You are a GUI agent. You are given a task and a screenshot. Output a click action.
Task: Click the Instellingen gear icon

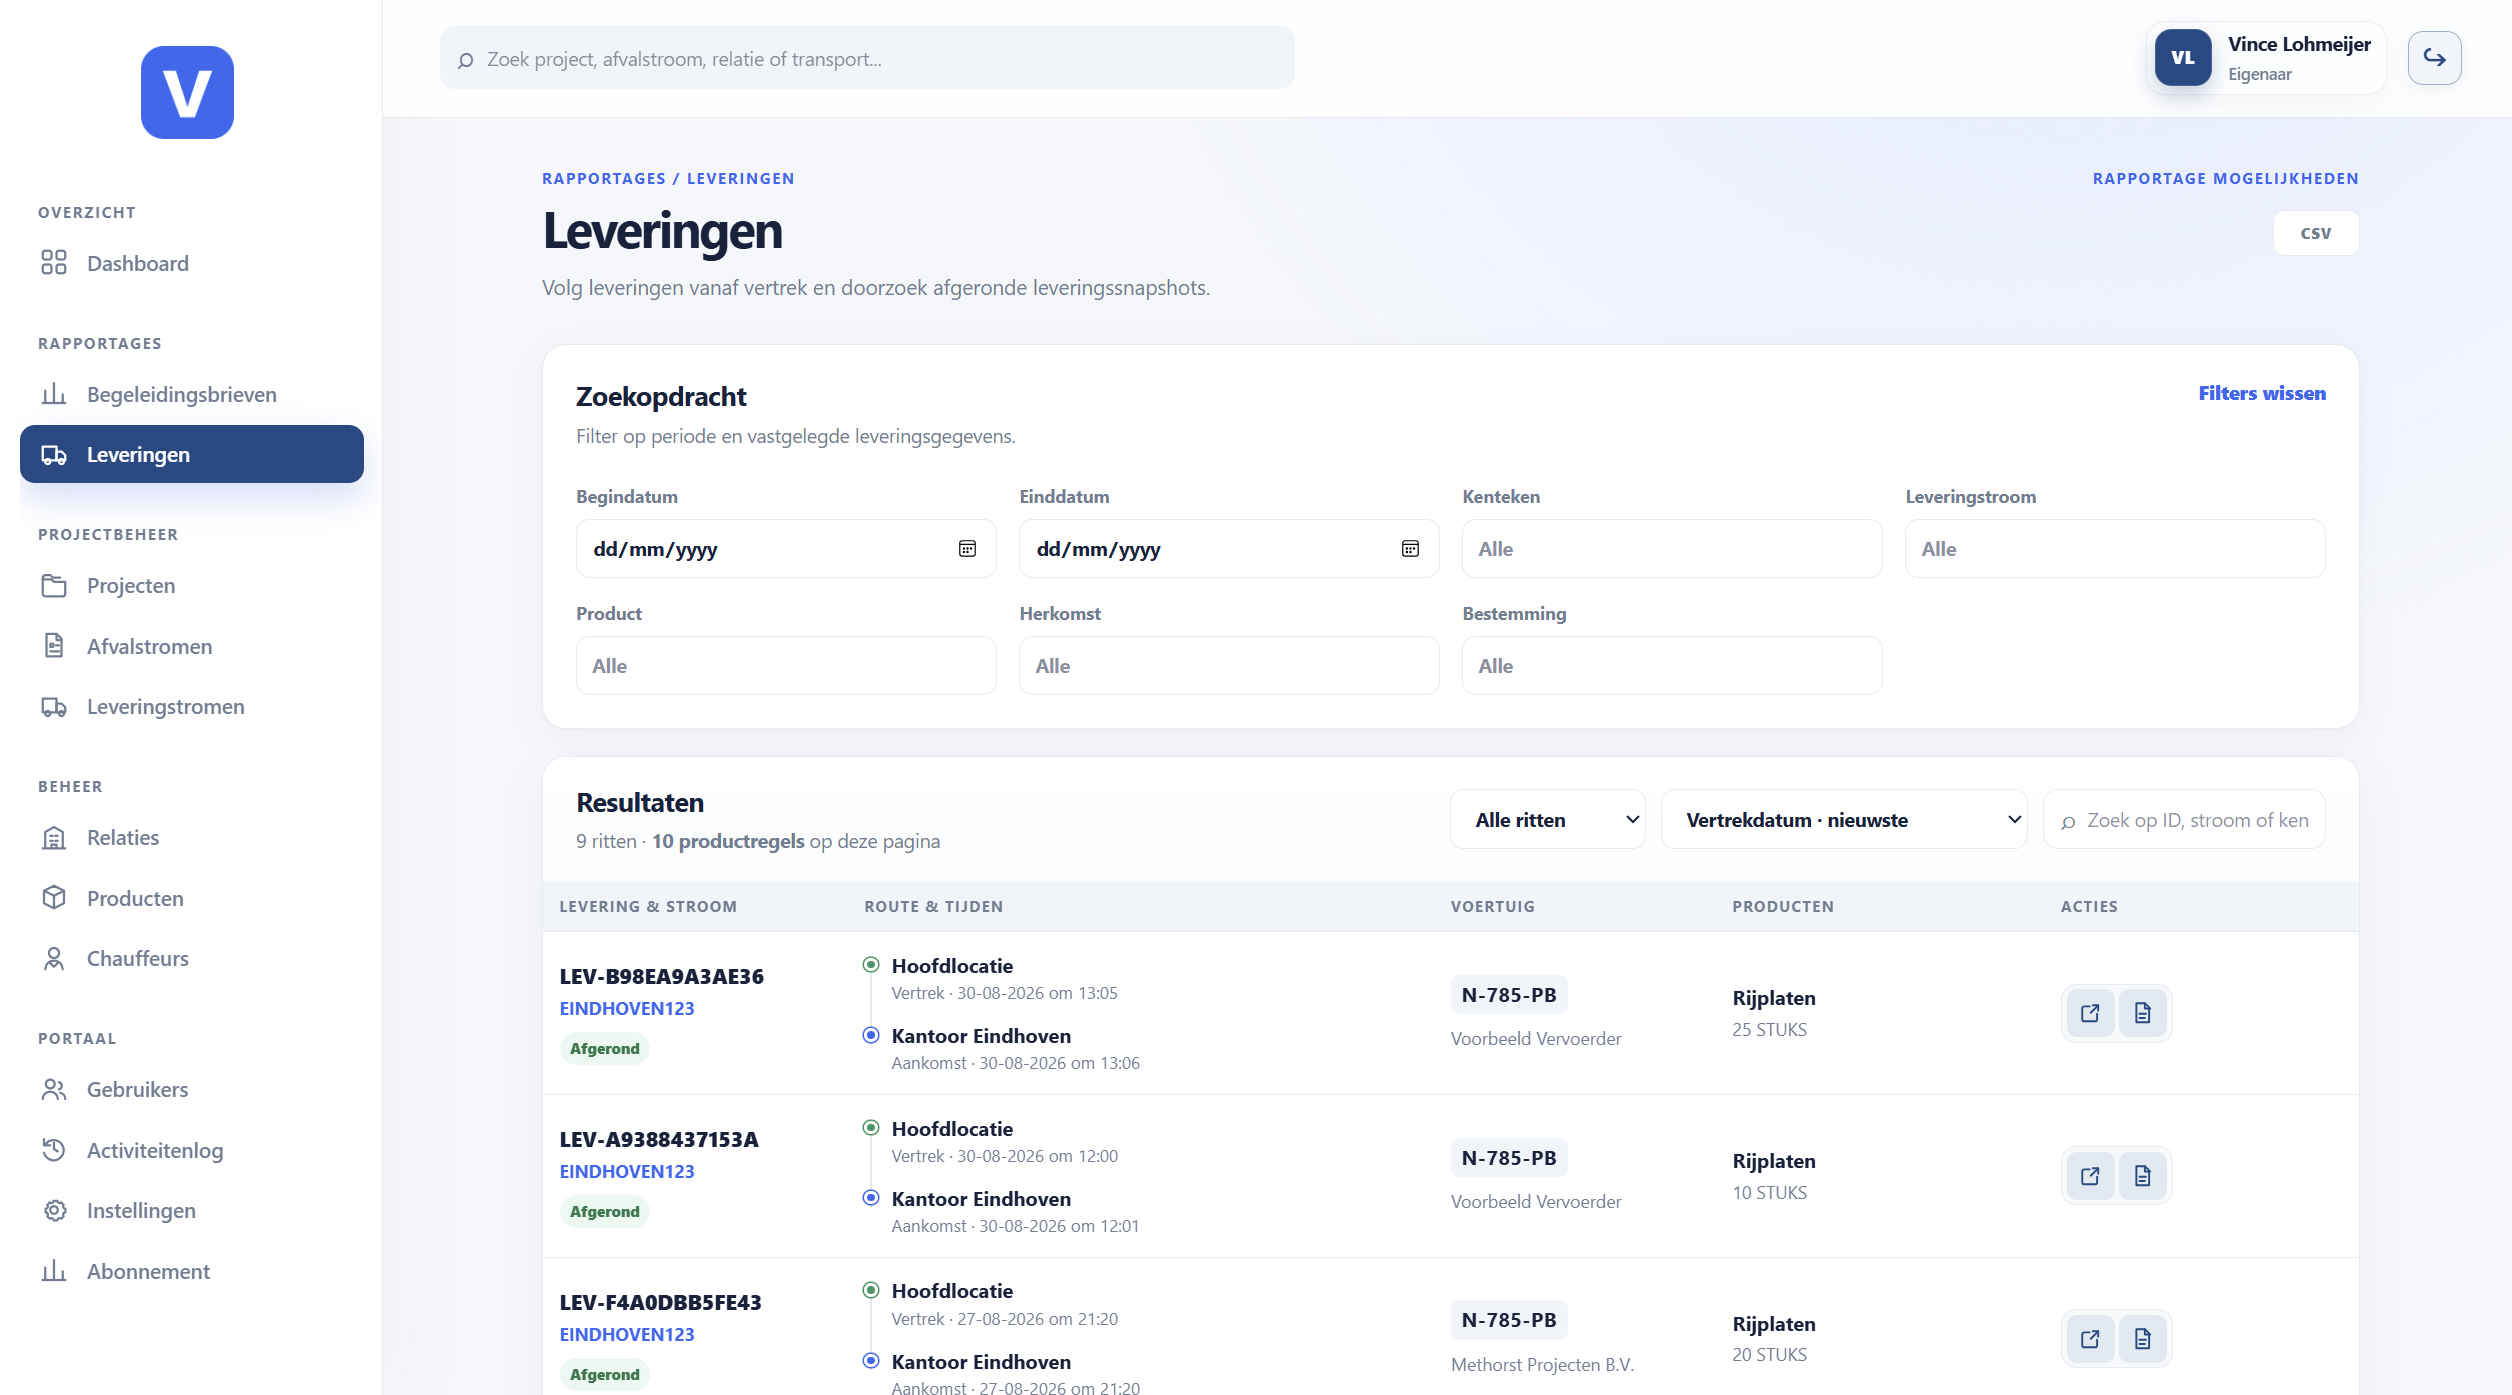pos(54,1211)
